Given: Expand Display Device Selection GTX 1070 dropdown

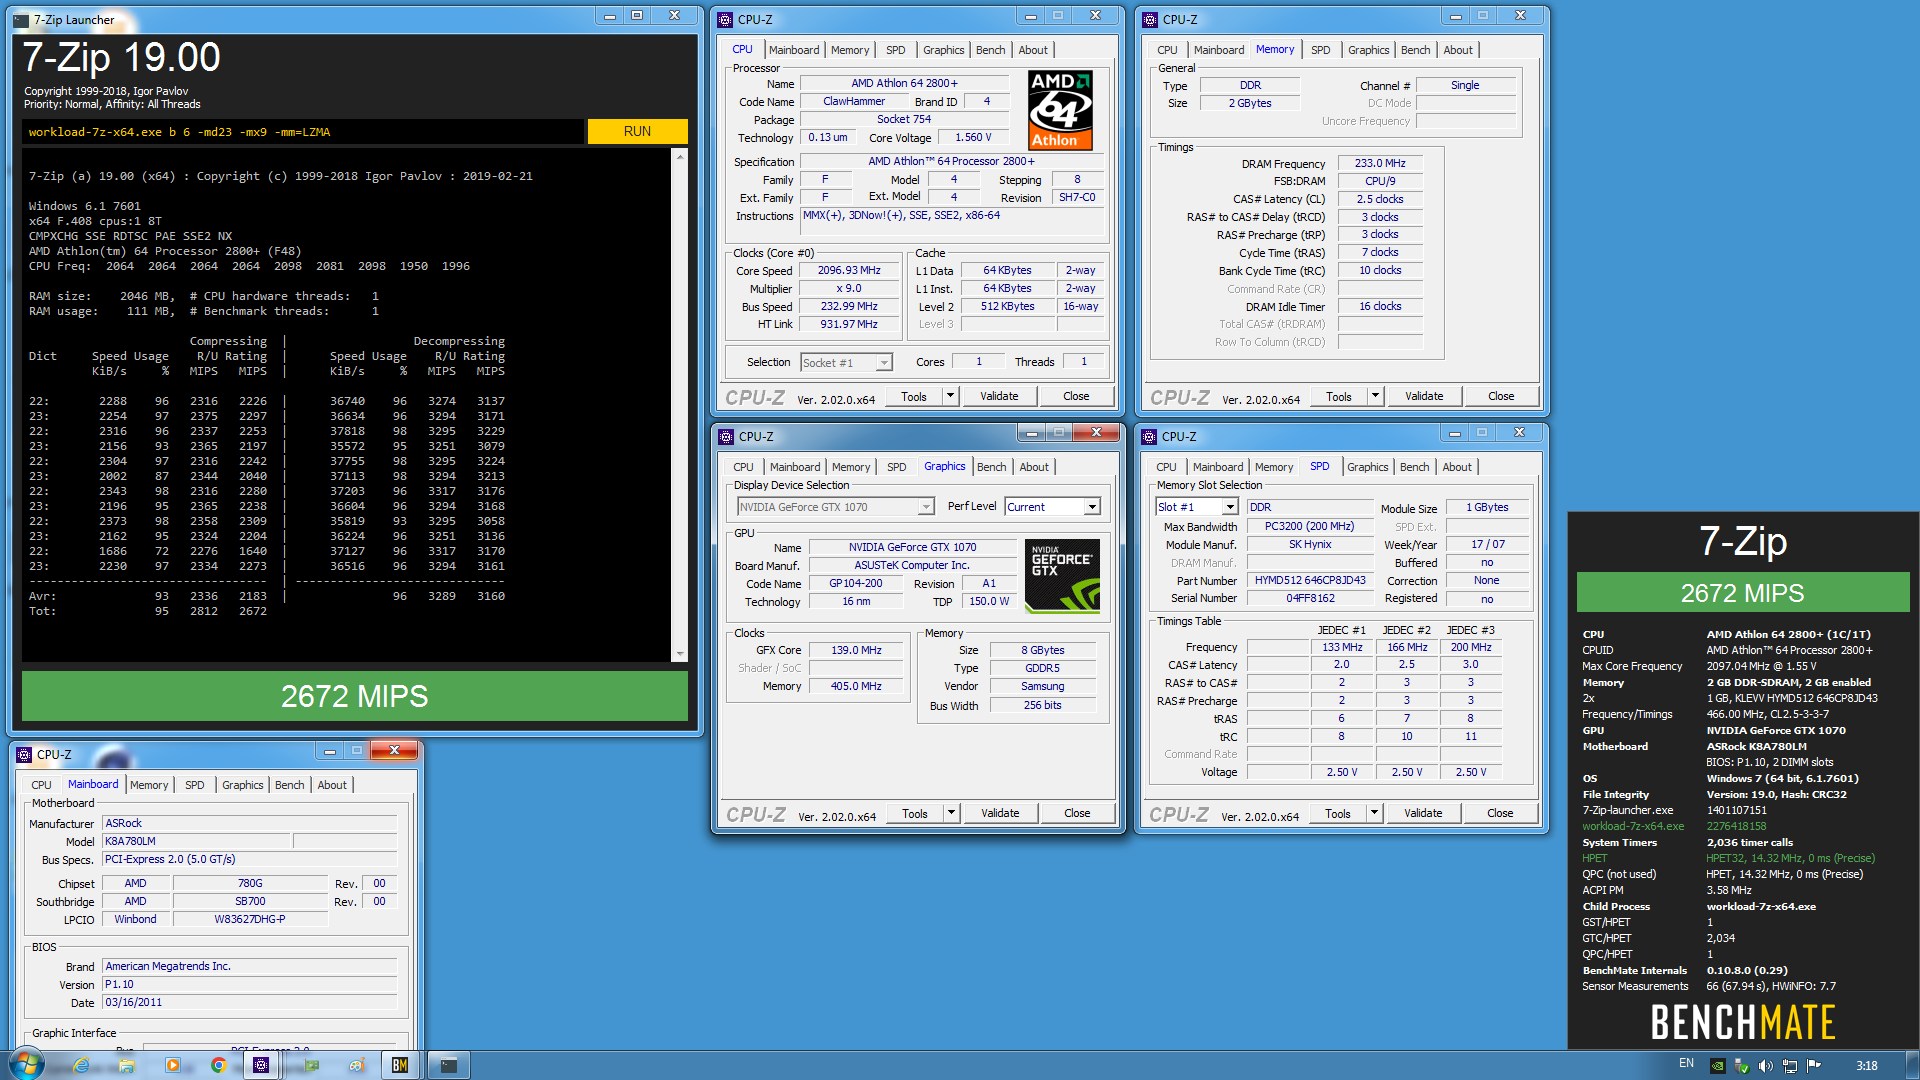Looking at the screenshot, I should click(x=926, y=507).
